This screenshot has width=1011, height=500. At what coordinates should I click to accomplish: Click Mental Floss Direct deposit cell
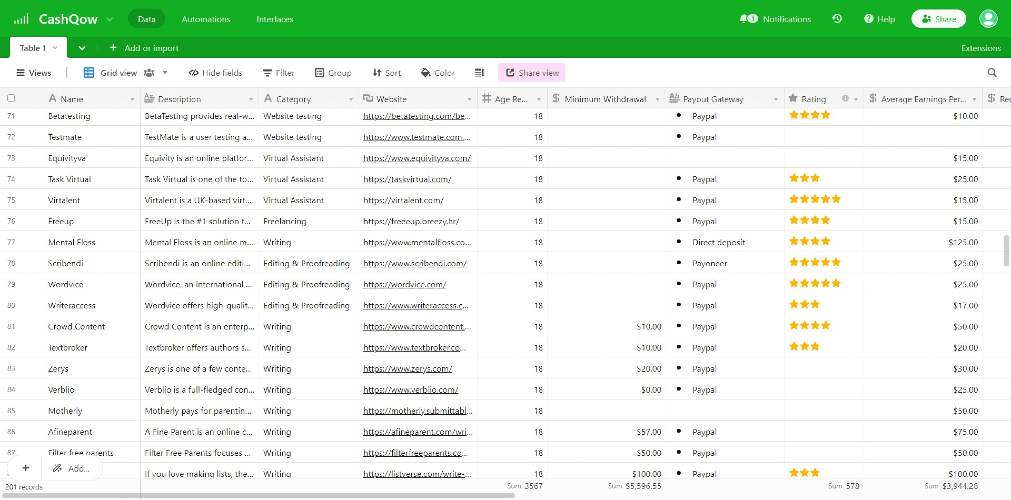pos(725,243)
